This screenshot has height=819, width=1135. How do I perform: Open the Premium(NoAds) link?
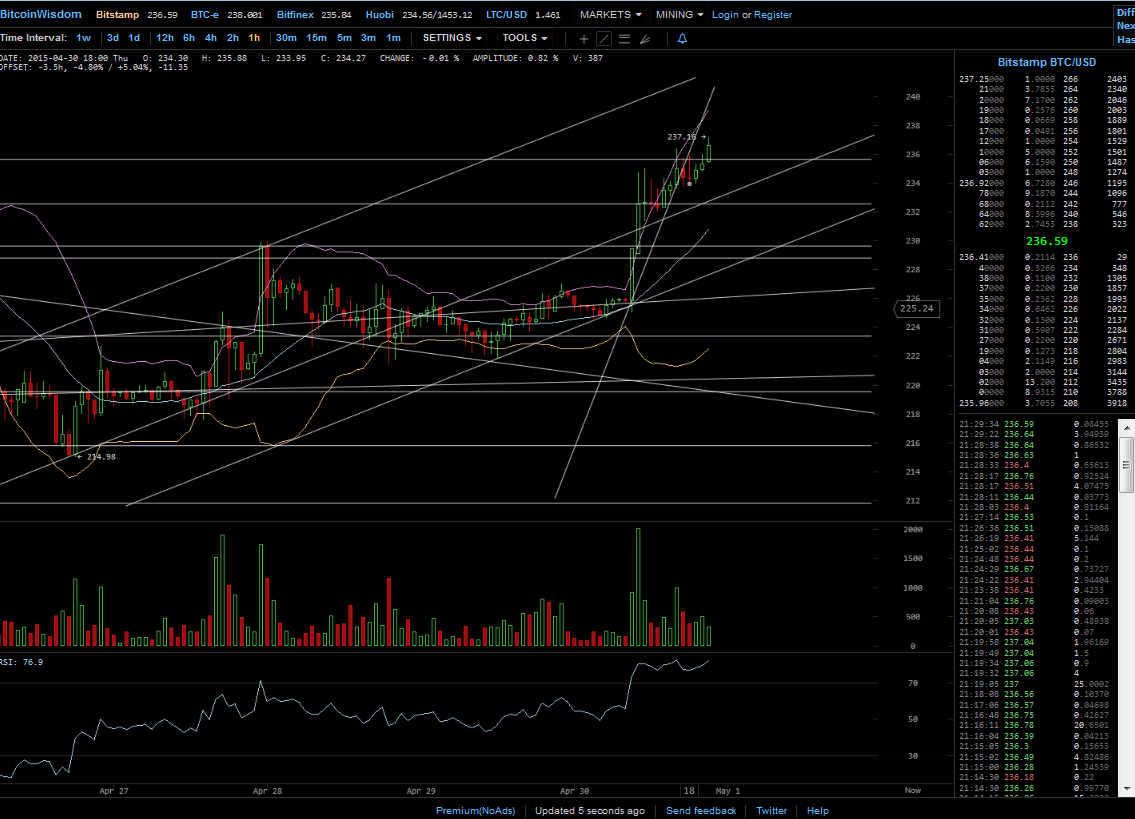click(476, 810)
